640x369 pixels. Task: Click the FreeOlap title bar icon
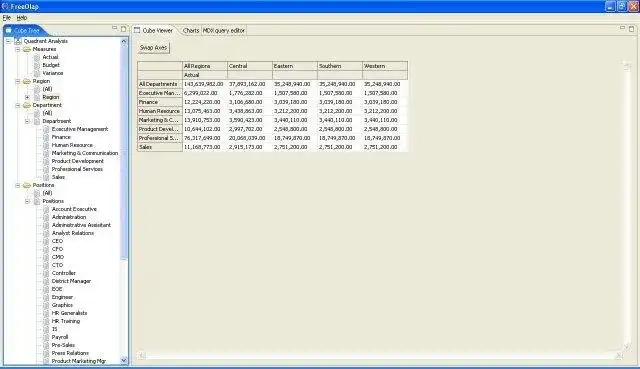pyautogui.click(x=5, y=7)
